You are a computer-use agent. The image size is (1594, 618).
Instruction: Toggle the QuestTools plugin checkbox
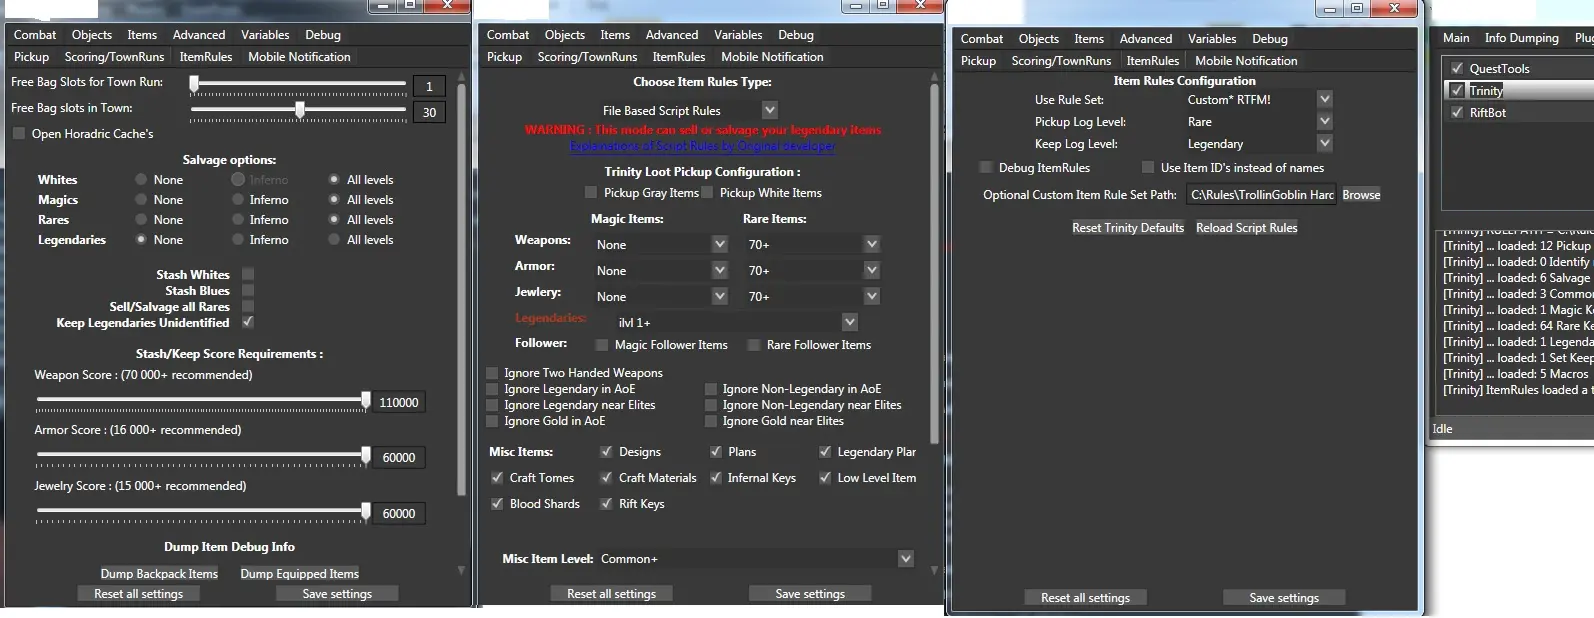(1457, 69)
